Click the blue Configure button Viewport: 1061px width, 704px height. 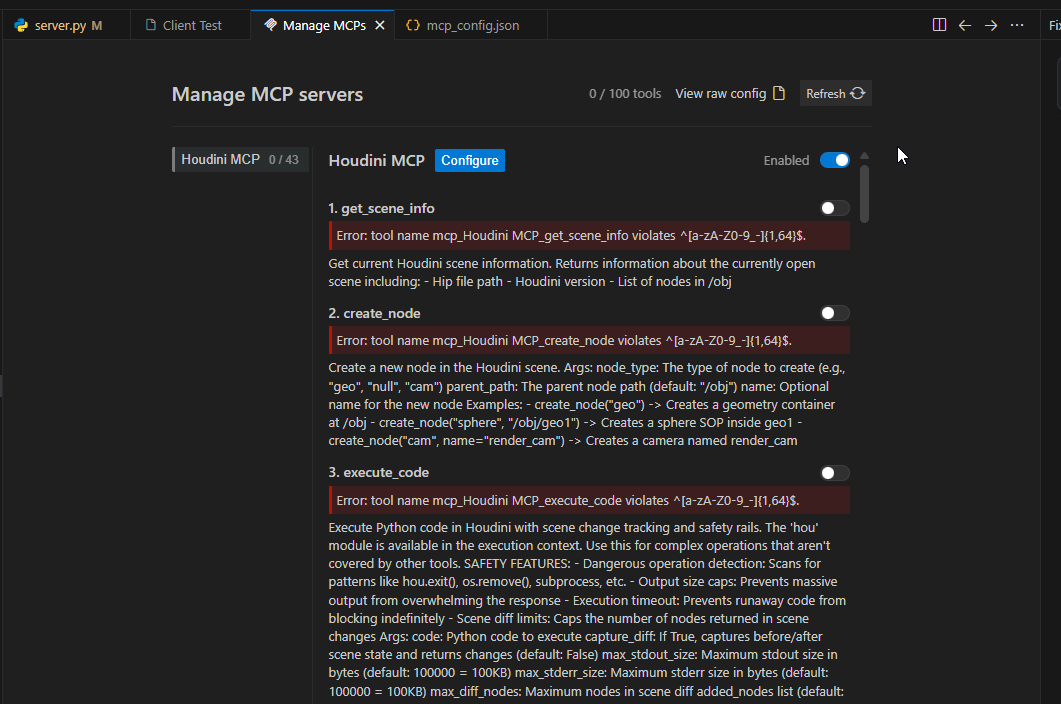pyautogui.click(x=470, y=160)
